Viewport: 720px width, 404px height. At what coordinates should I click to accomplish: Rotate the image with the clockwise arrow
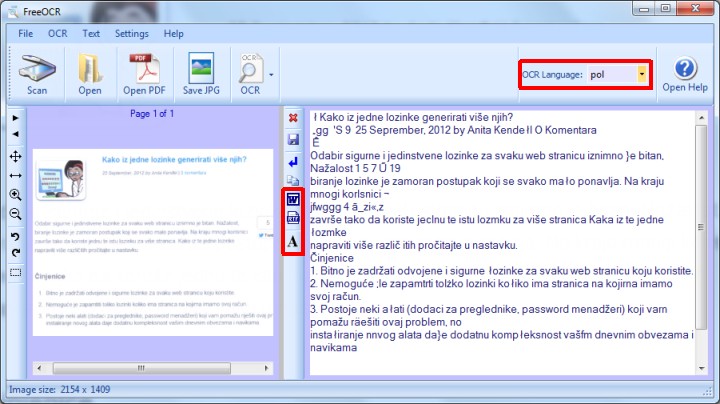coord(15,253)
